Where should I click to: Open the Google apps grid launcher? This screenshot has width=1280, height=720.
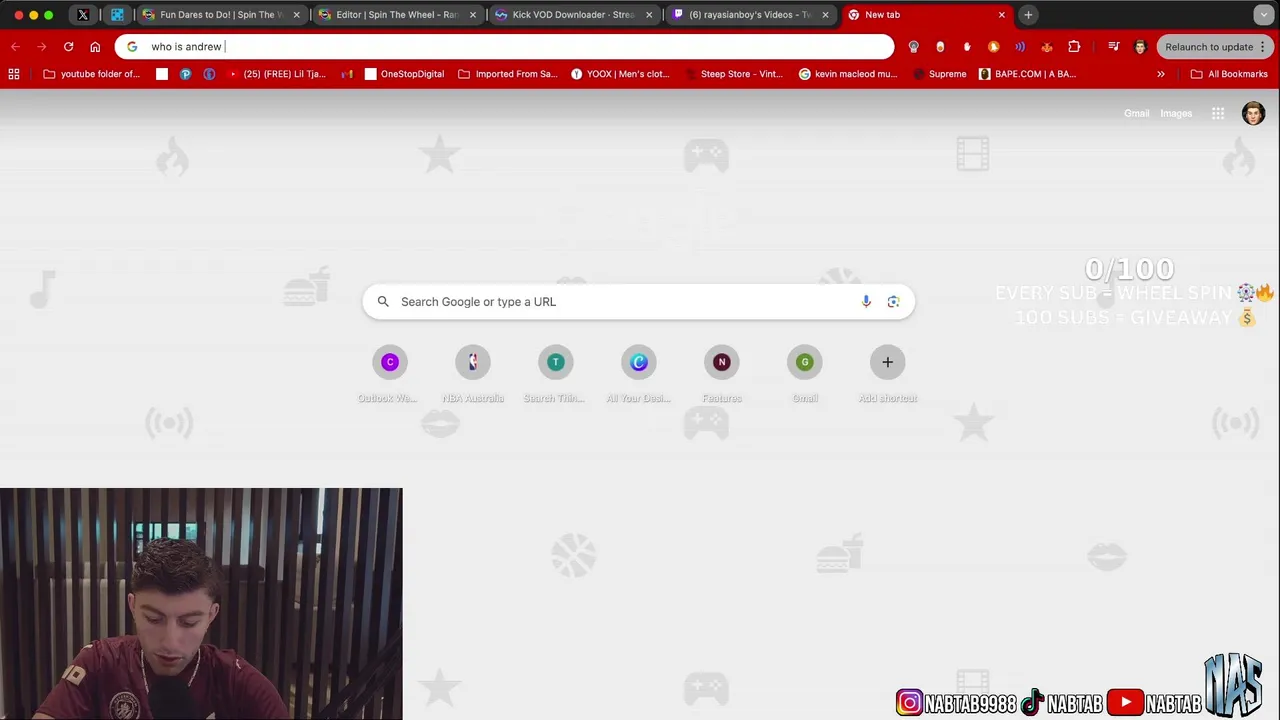1218,113
